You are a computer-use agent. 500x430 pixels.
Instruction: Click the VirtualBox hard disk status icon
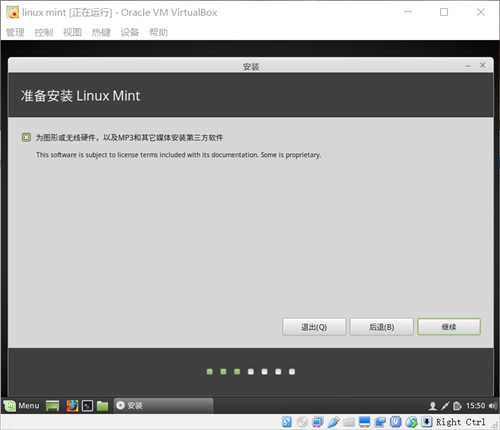(287, 422)
